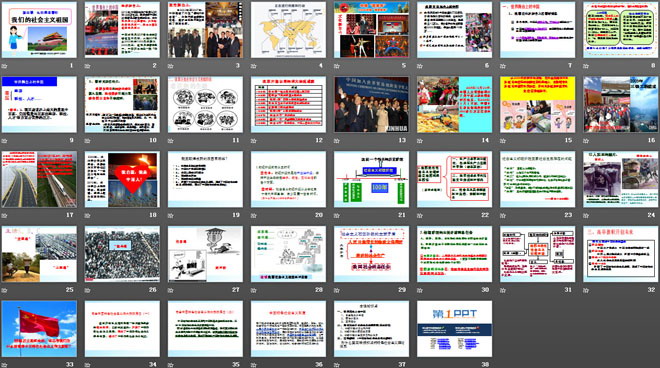Click the animation star icon below slide 22

tap(420, 216)
